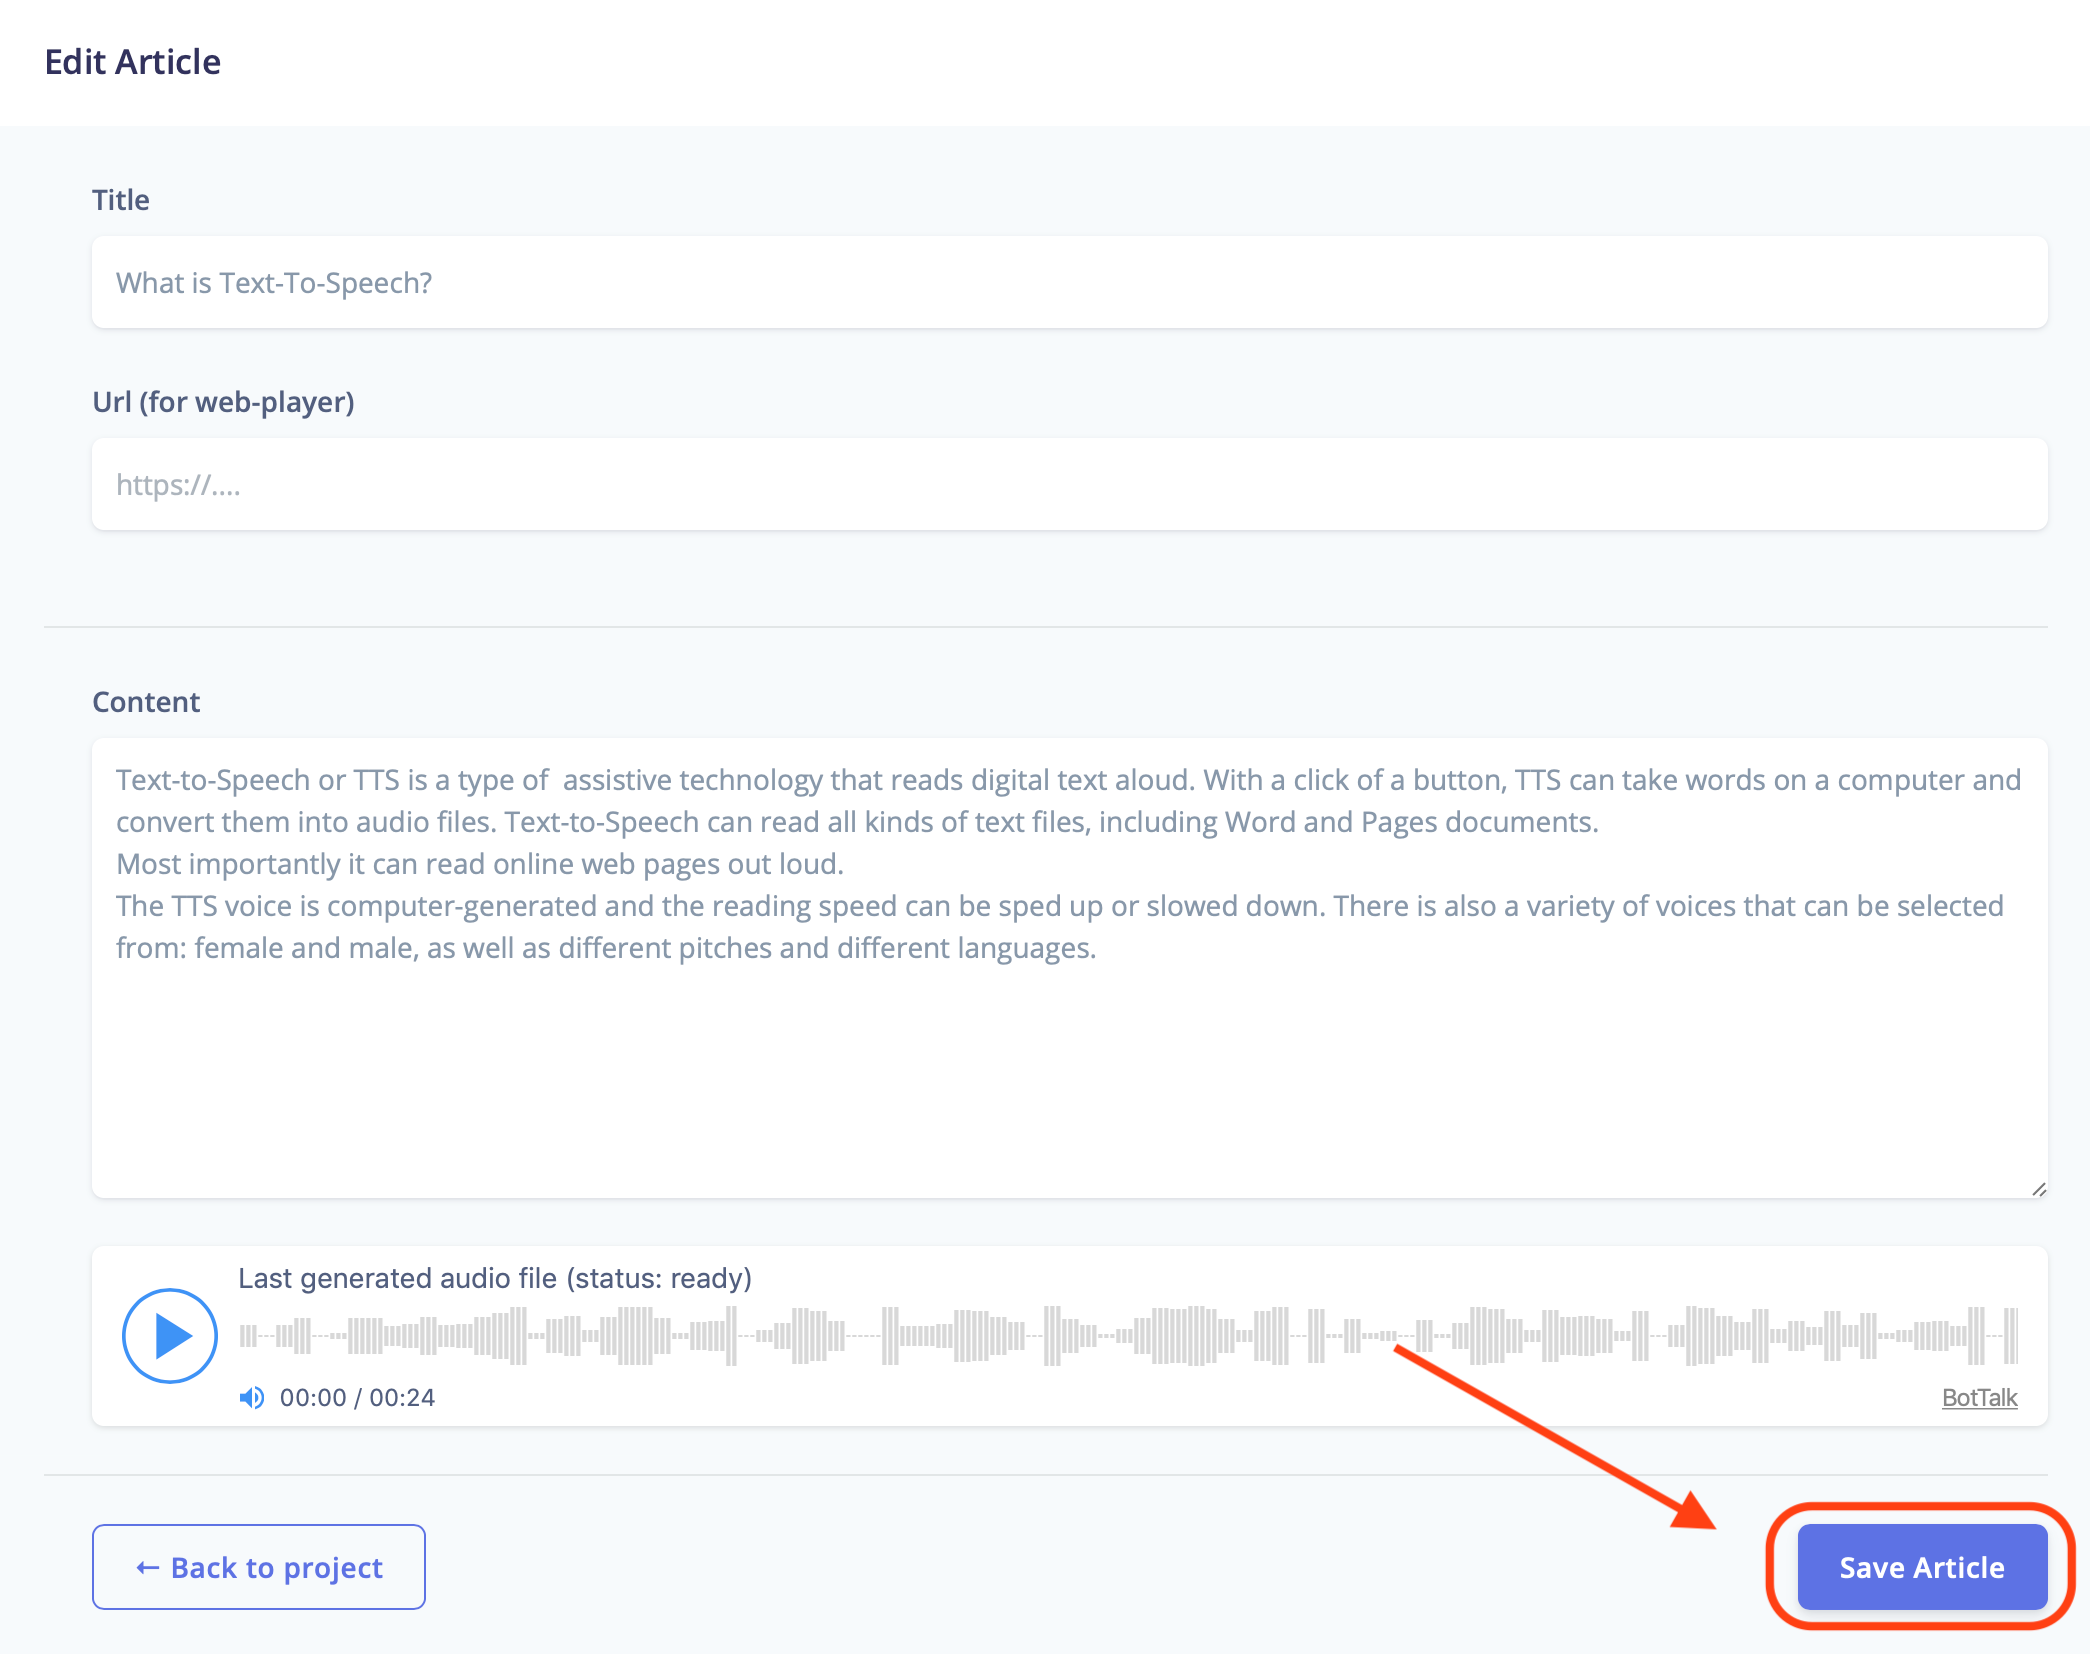The height and width of the screenshot is (1654, 2090).
Task: Click the Edit Article heading
Action: (x=133, y=62)
